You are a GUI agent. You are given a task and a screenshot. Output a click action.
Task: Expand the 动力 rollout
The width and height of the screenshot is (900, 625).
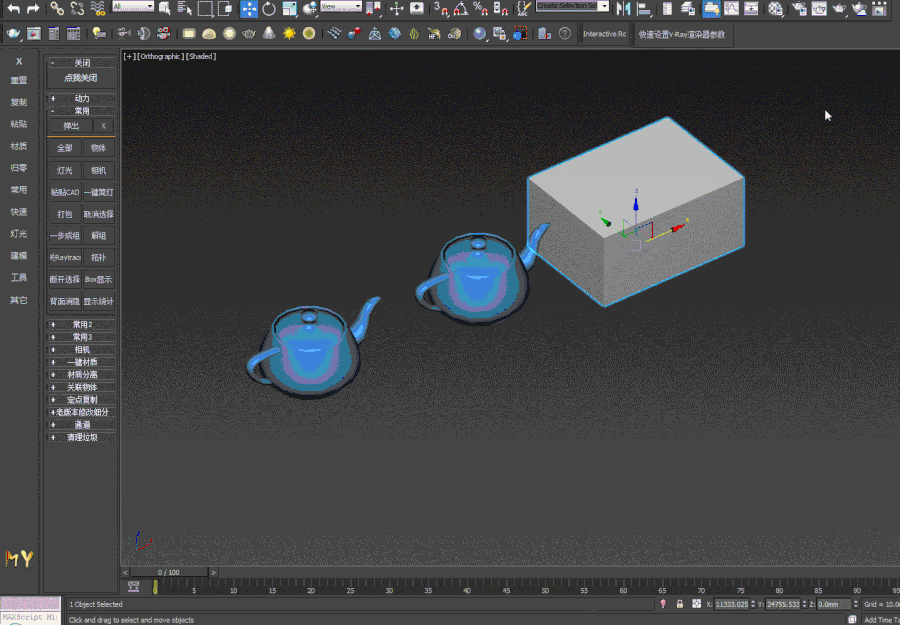[x=82, y=98]
